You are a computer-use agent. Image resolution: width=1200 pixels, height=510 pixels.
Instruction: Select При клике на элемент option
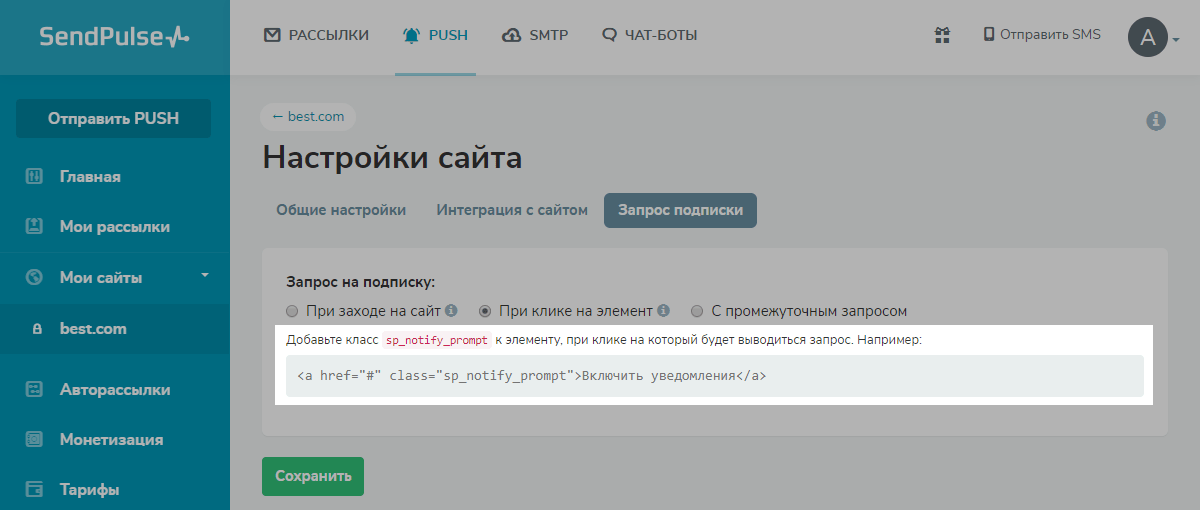click(485, 311)
